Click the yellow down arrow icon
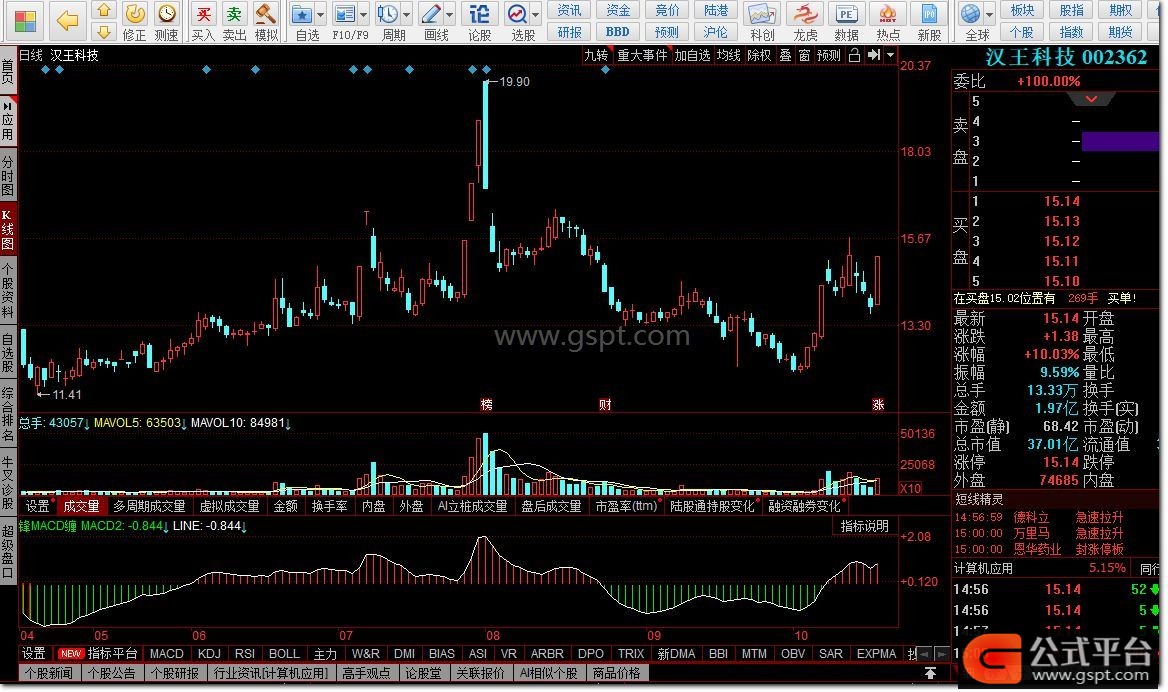The image size is (1168, 692). pyautogui.click(x=104, y=31)
